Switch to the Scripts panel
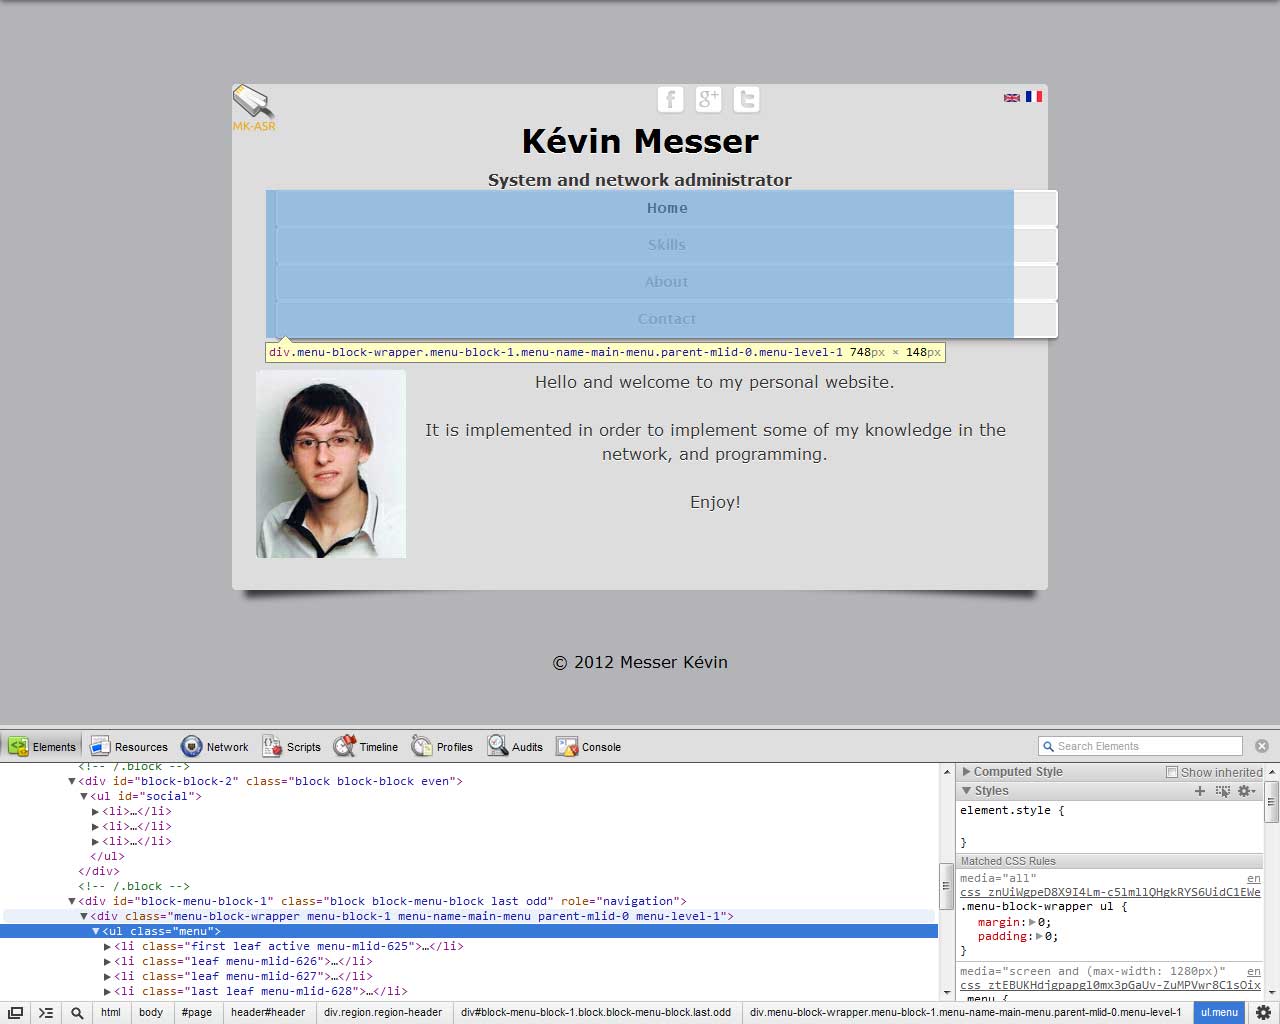Image resolution: width=1280 pixels, height=1024 pixels. click(291, 746)
